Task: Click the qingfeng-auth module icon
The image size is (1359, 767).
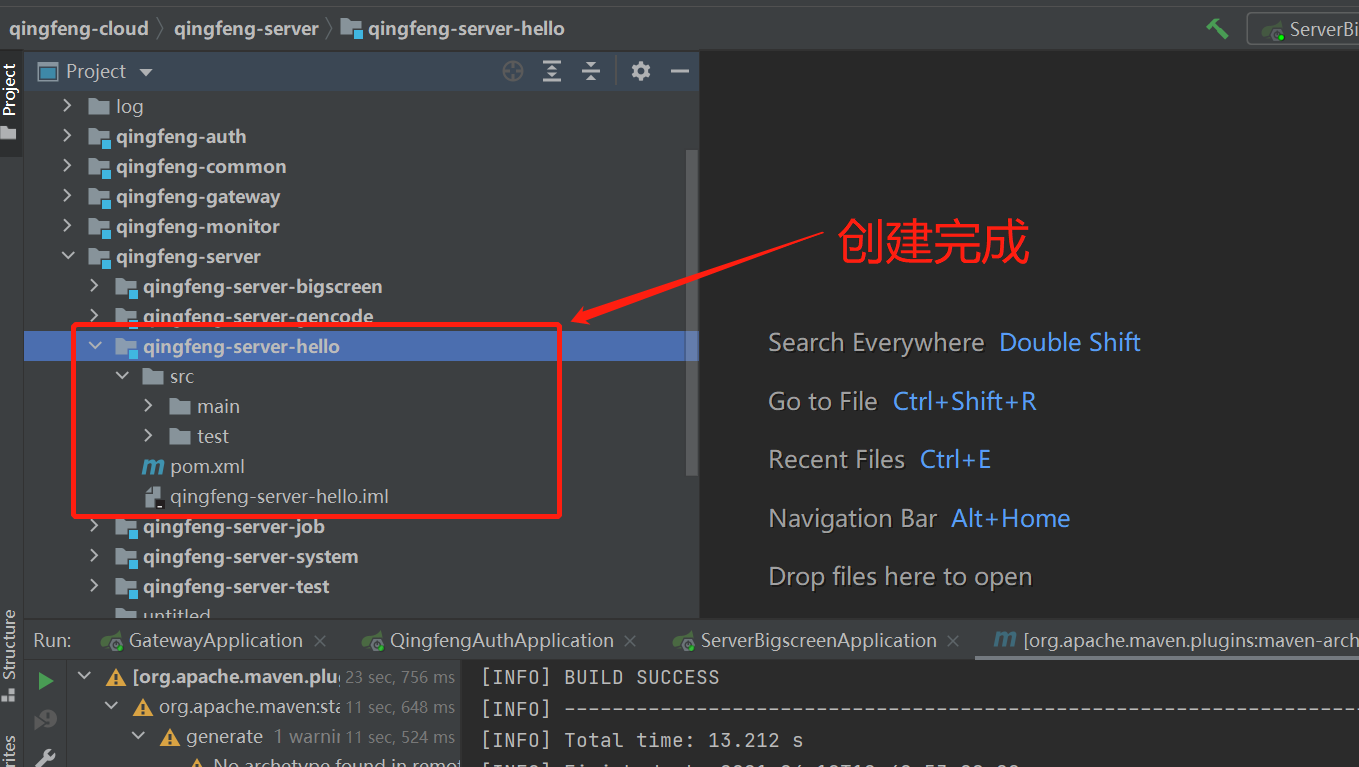Action: coord(99,136)
